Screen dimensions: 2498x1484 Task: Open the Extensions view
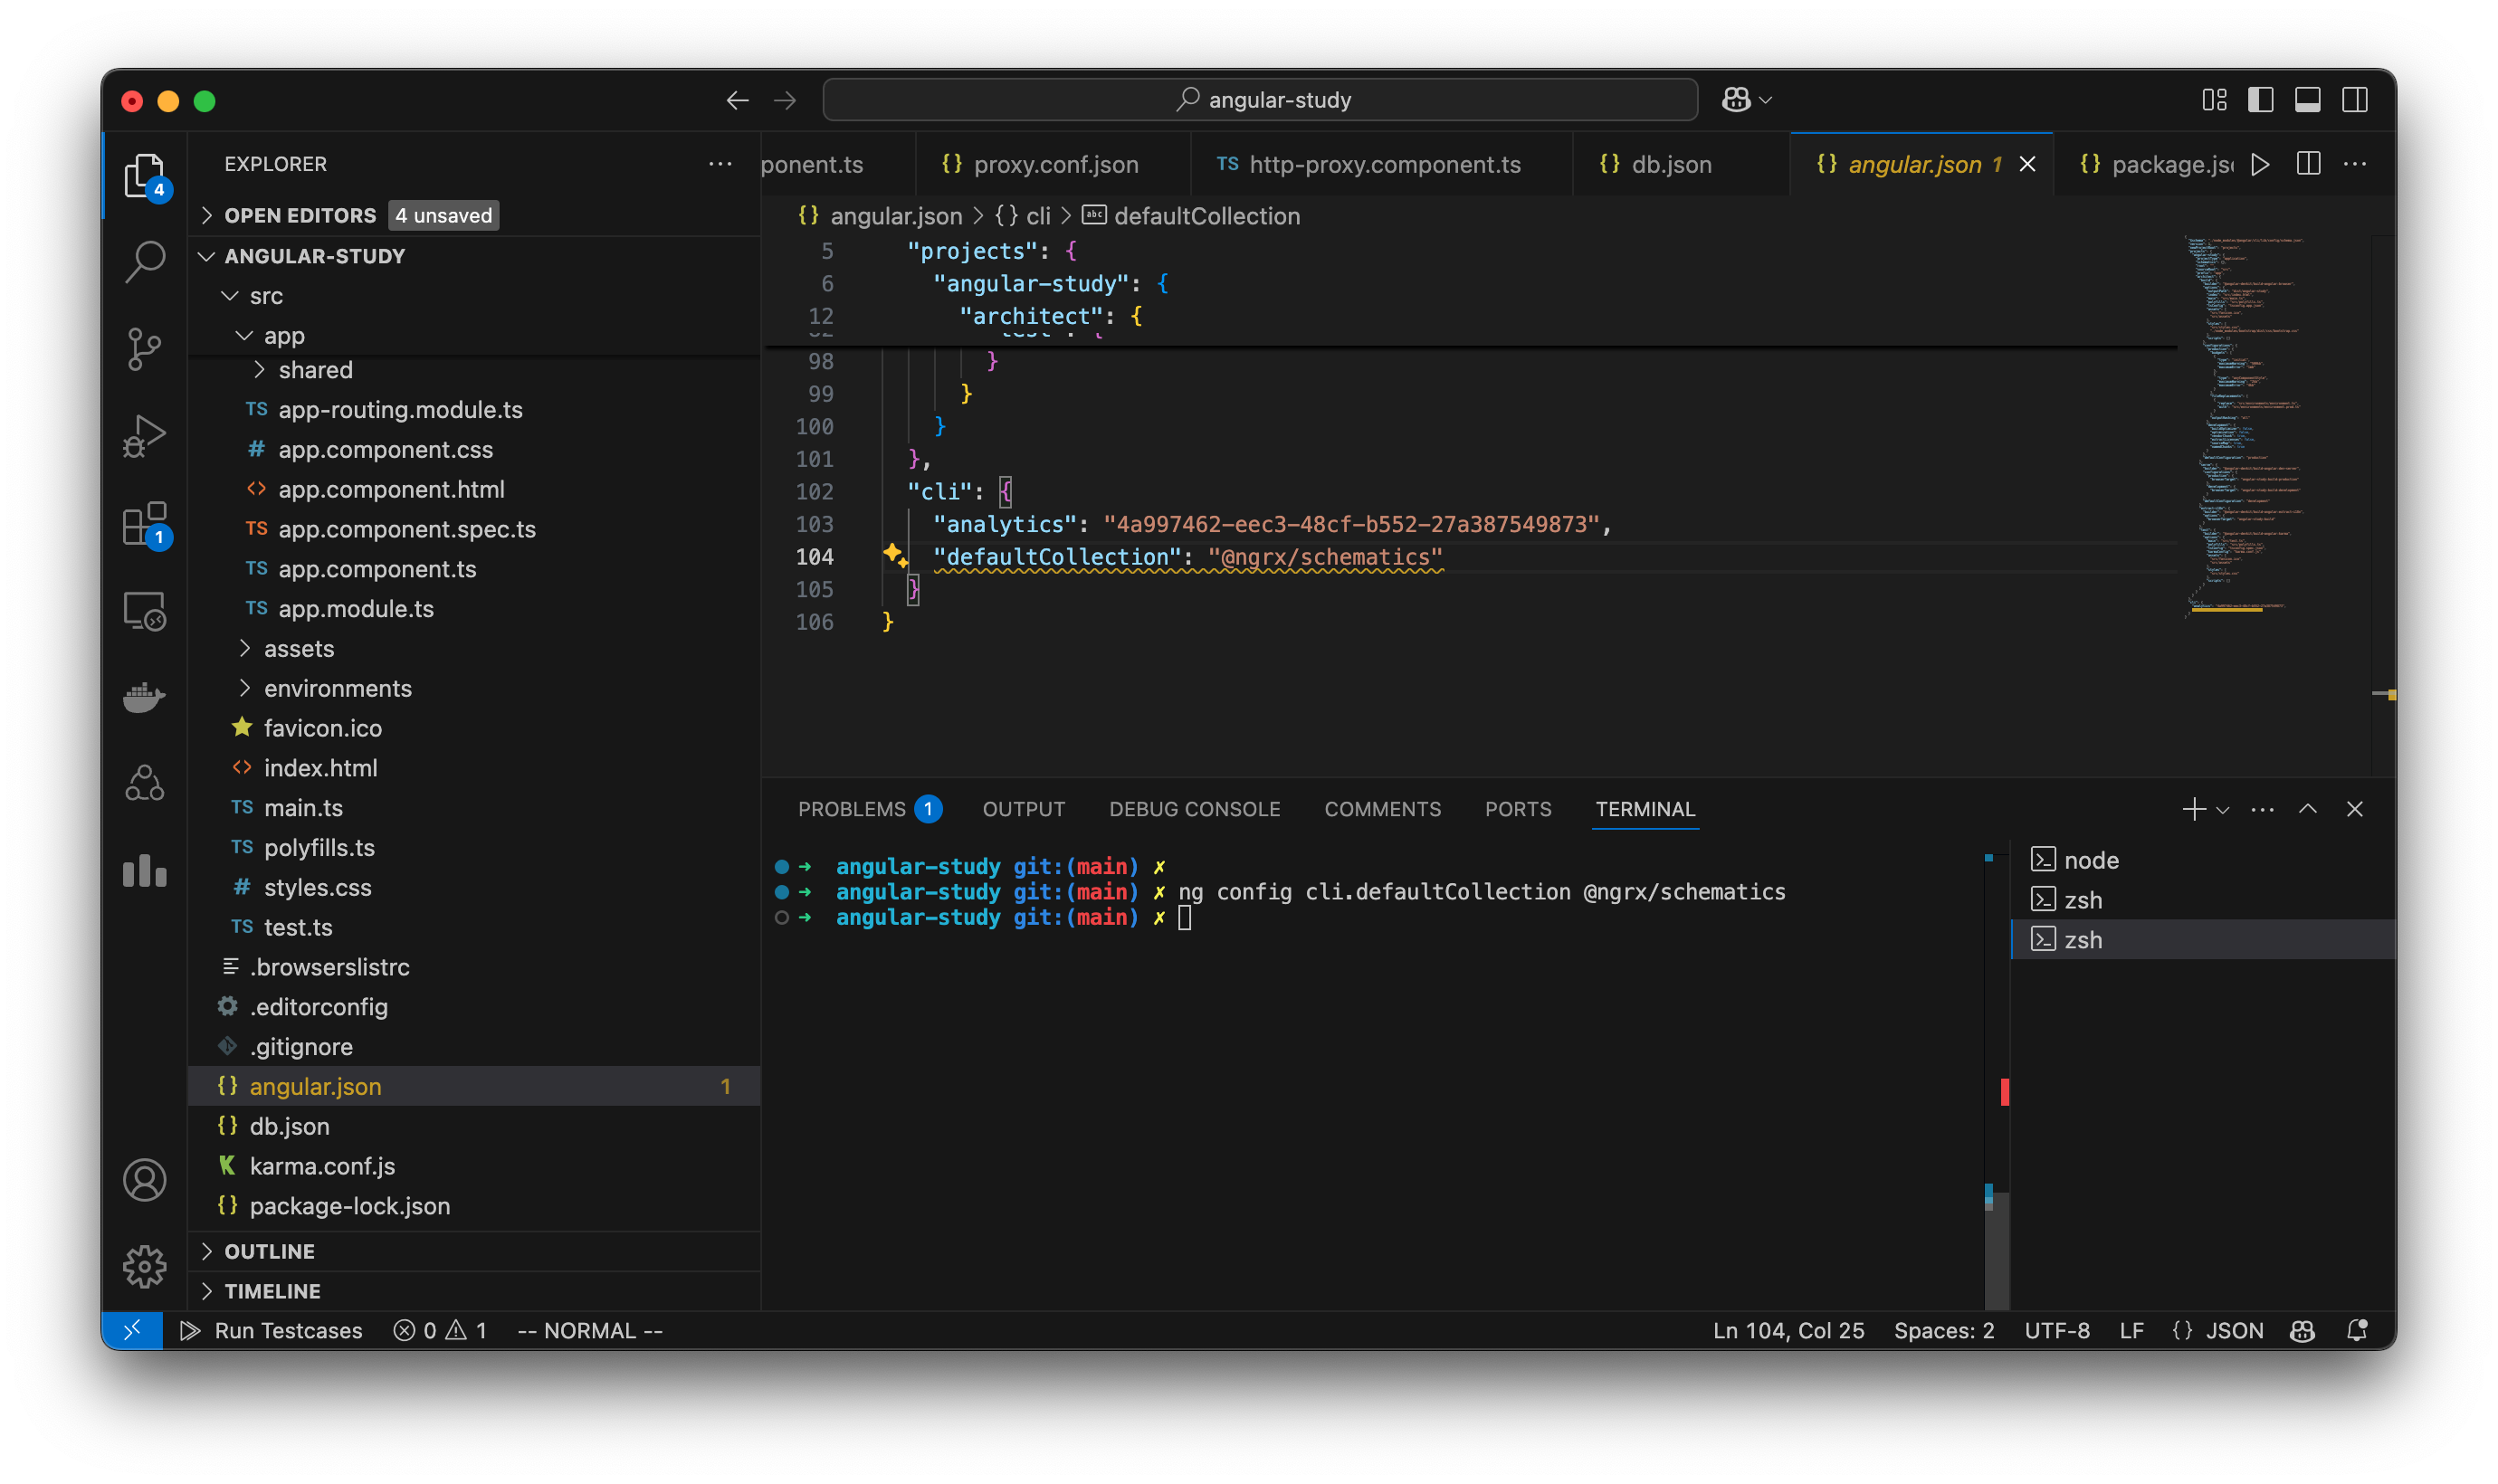[144, 522]
